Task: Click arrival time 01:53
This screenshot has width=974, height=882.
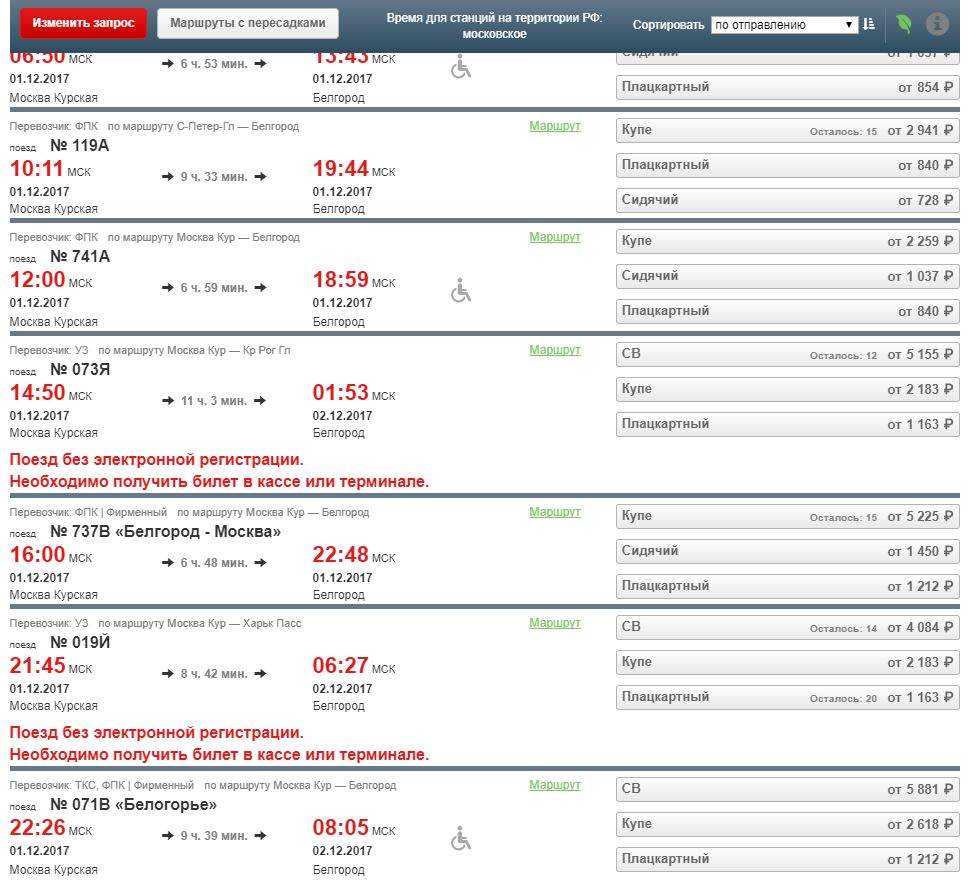Action: [340, 393]
